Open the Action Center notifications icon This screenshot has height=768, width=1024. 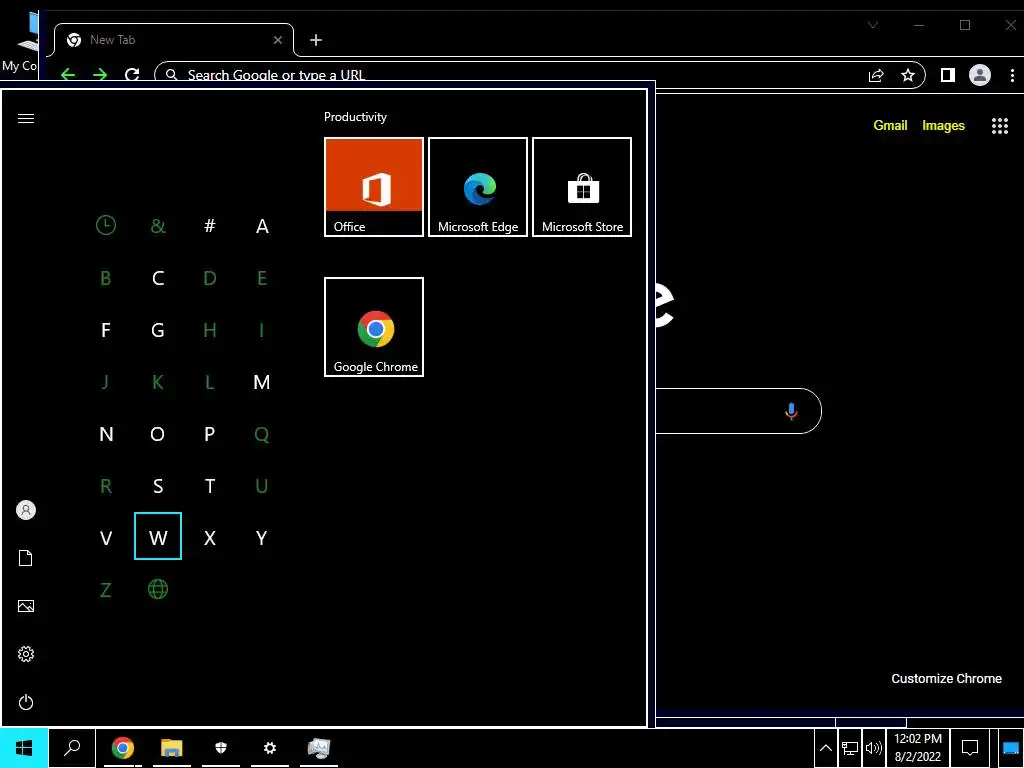click(970, 748)
